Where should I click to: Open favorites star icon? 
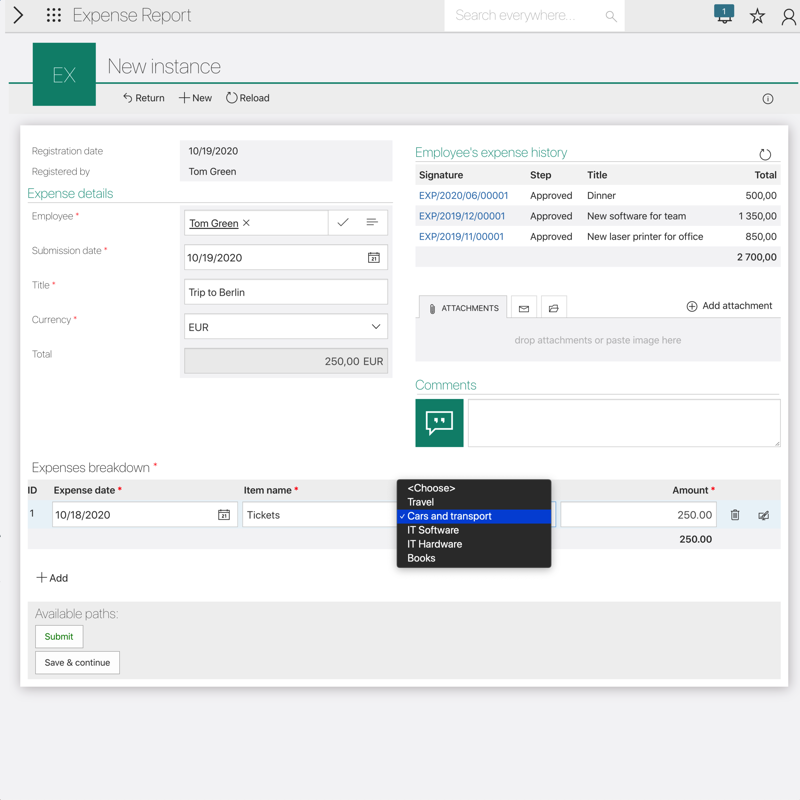point(757,16)
